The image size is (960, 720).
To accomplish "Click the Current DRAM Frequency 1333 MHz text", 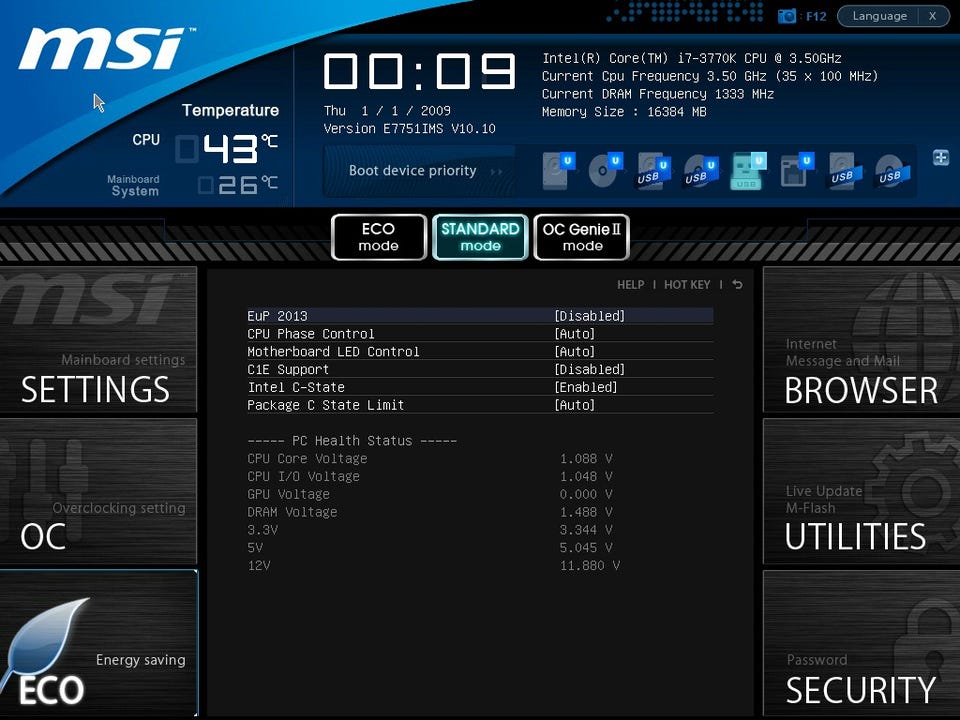I will click(x=658, y=94).
